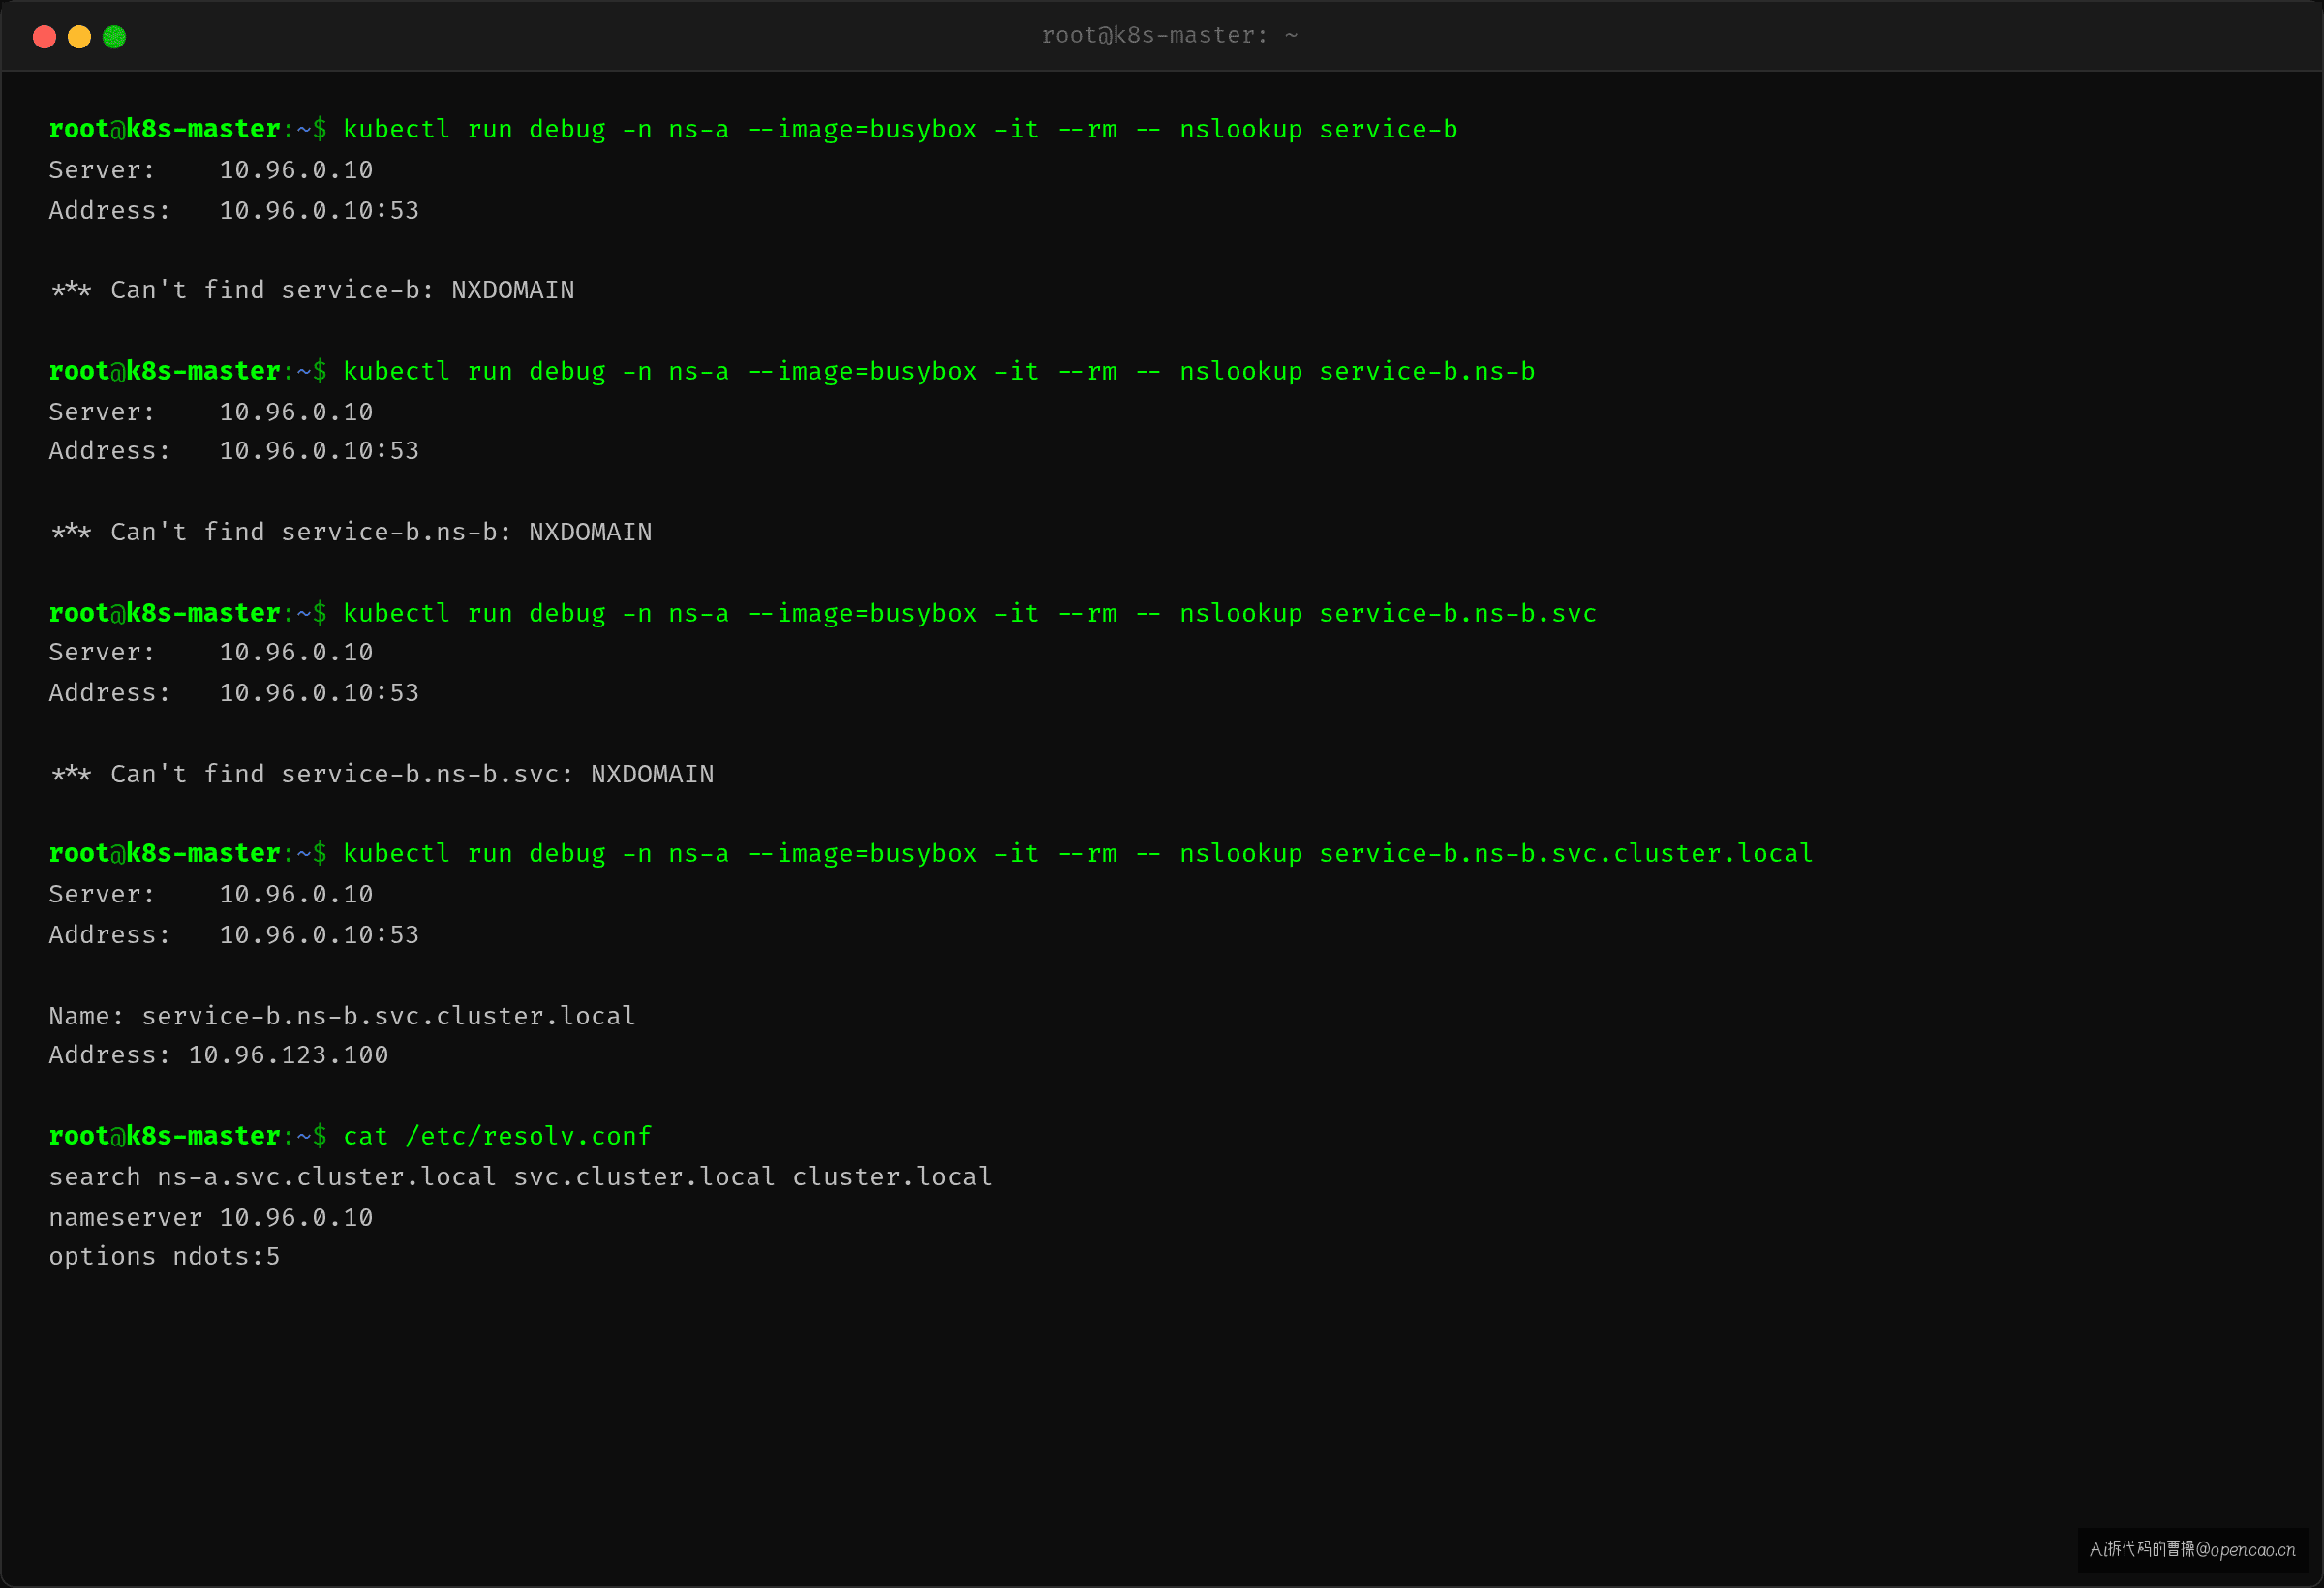Click the window title 'root@k8s-master: ~'

point(1169,36)
